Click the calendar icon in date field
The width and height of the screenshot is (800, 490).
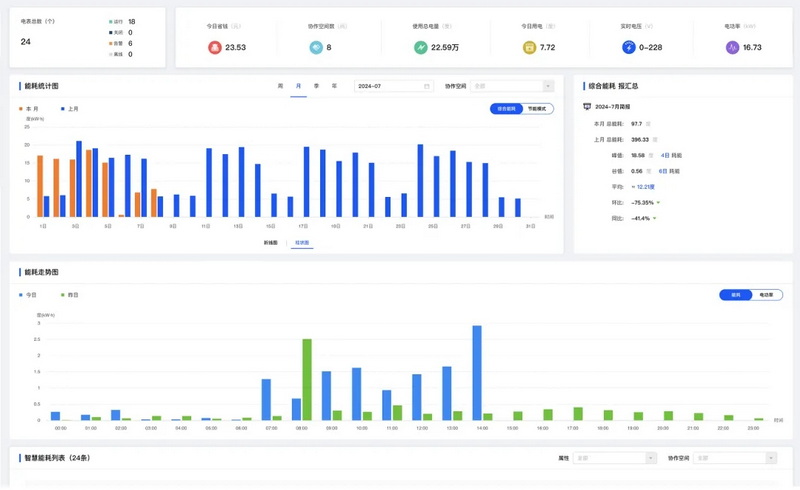pyautogui.click(x=427, y=87)
